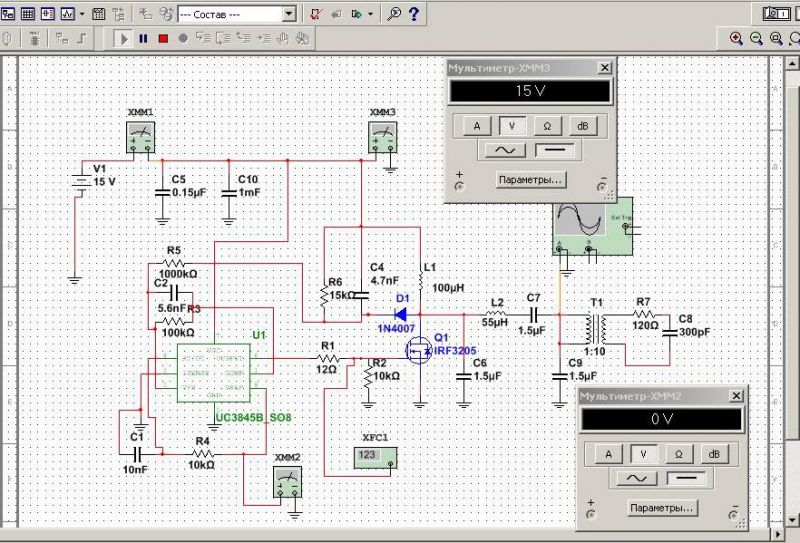
Task: Expand the dropdown arrow left of find icon
Action: pos(371,14)
